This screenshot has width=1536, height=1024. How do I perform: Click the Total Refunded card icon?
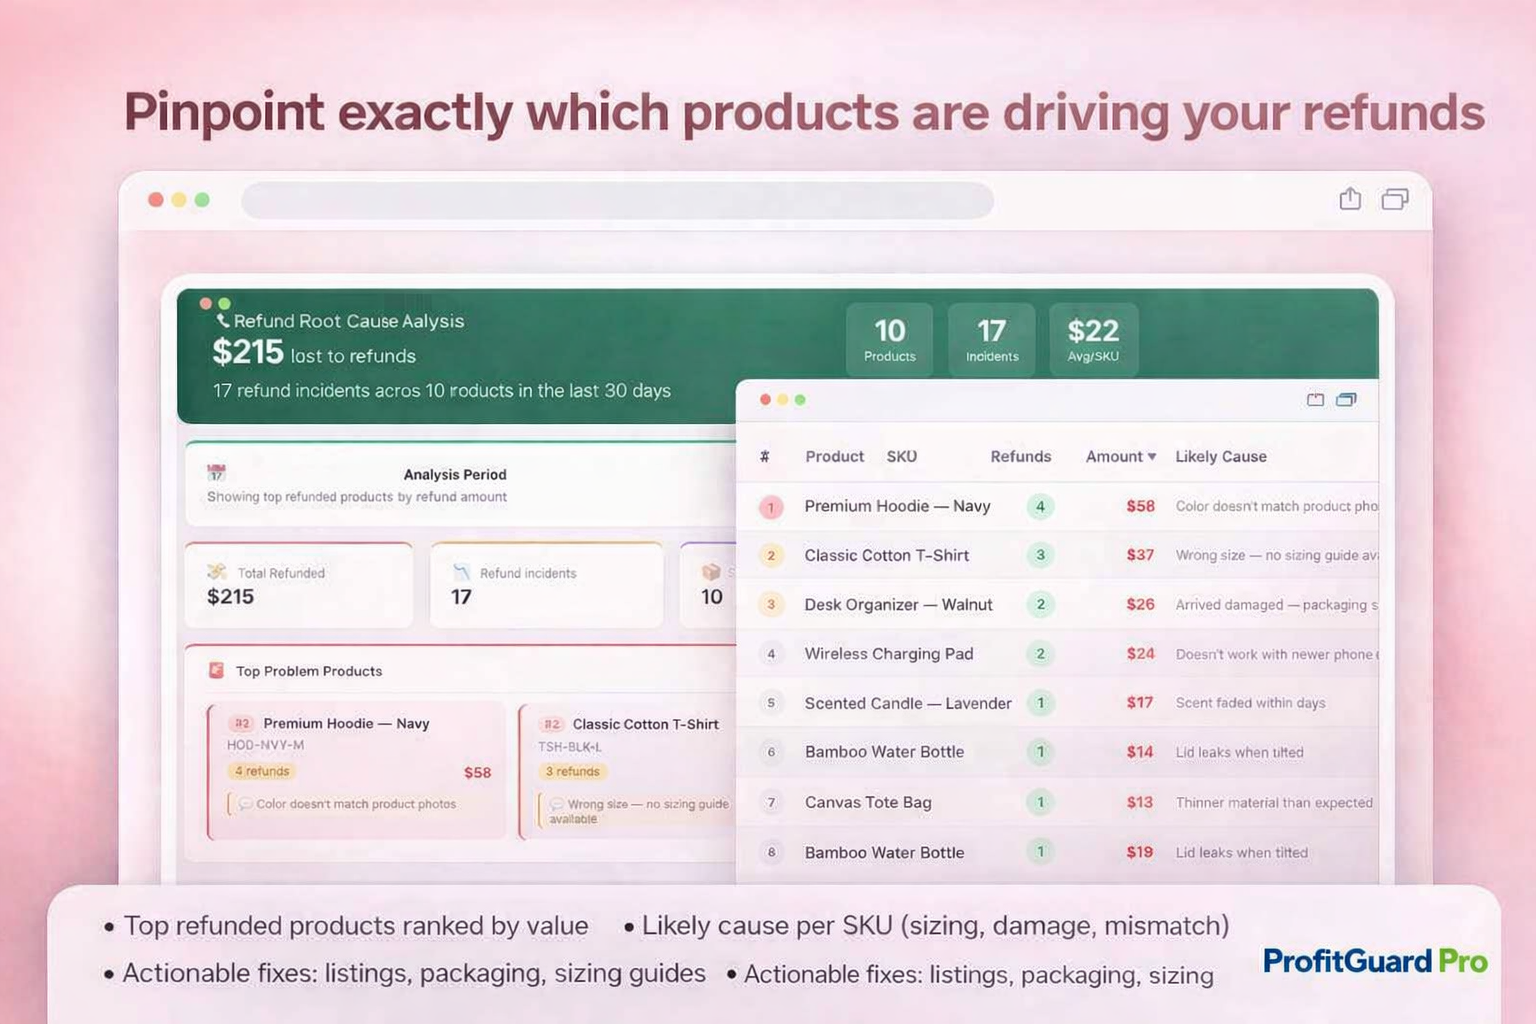pyautogui.click(x=216, y=572)
